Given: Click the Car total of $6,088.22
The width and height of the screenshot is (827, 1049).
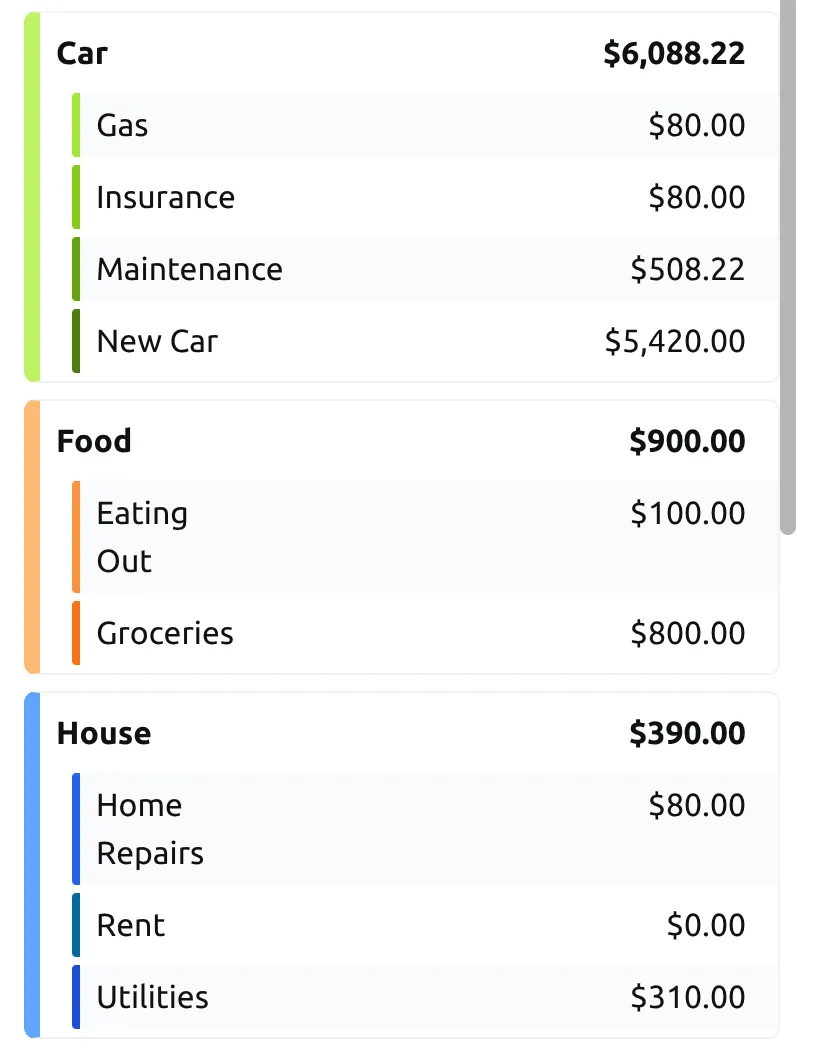Looking at the screenshot, I should pyautogui.click(x=674, y=53).
